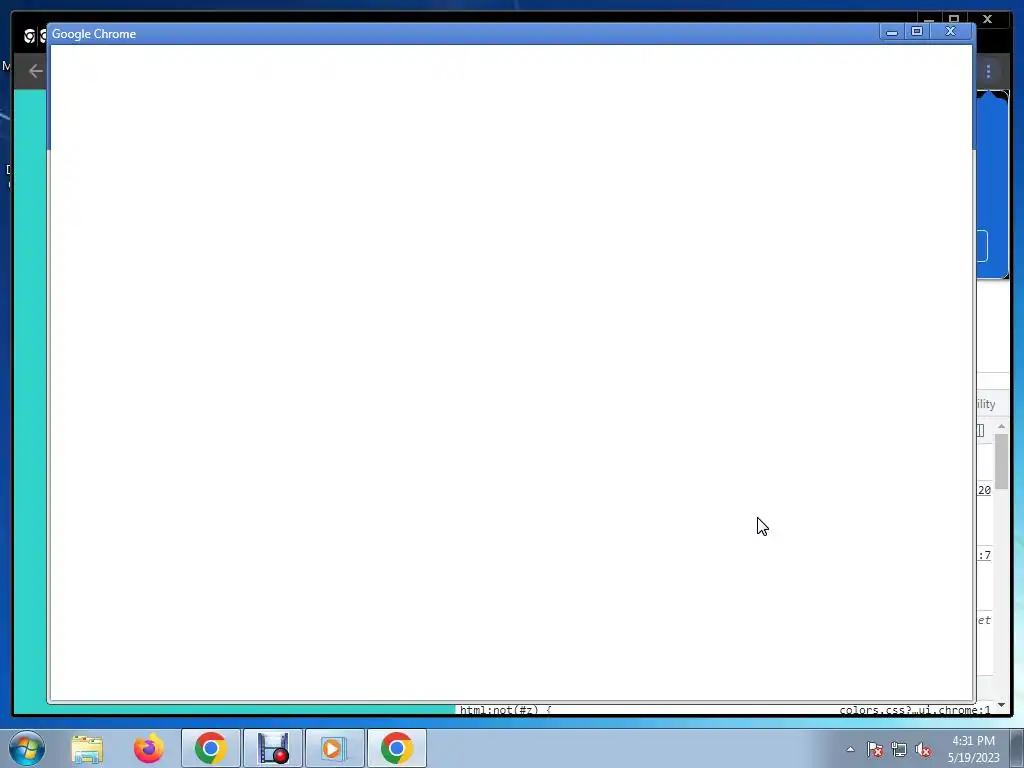Open the Action Center flag icon

[875, 750]
